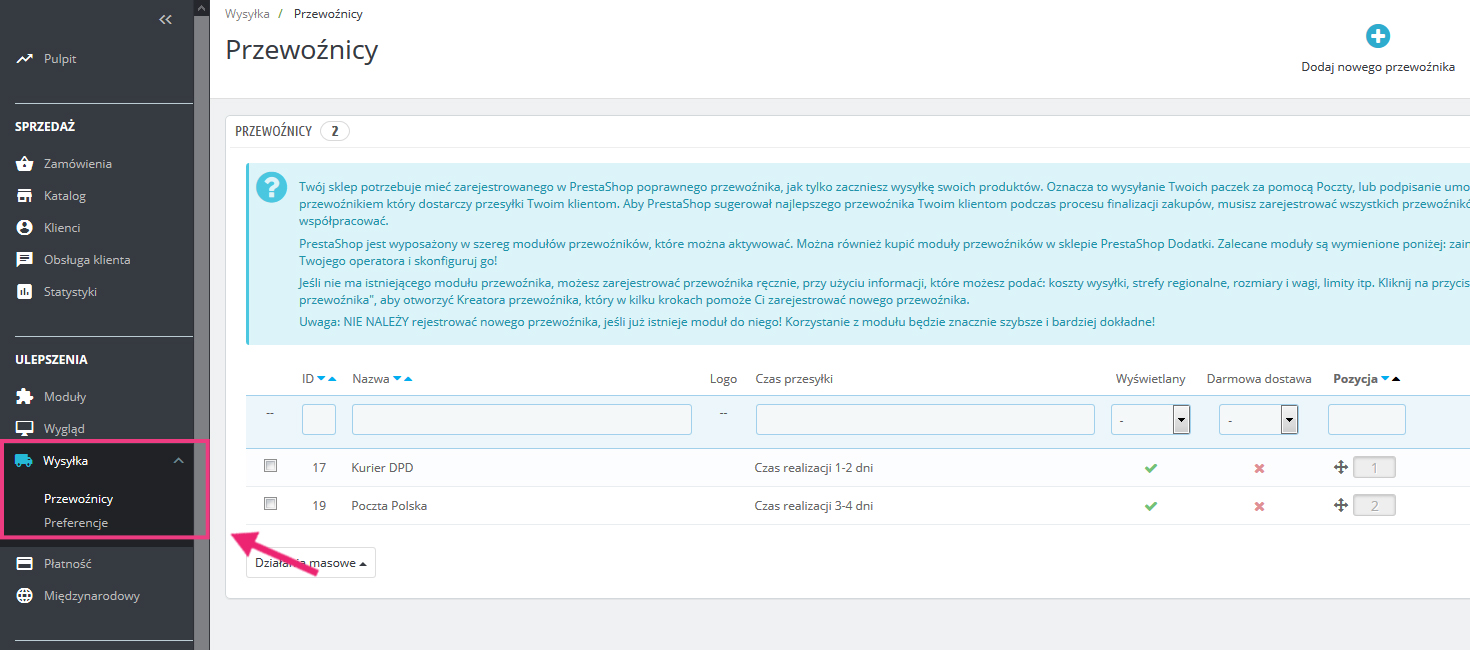Toggle Darmowa dostawa status for Kurier DPD

click(x=1259, y=468)
